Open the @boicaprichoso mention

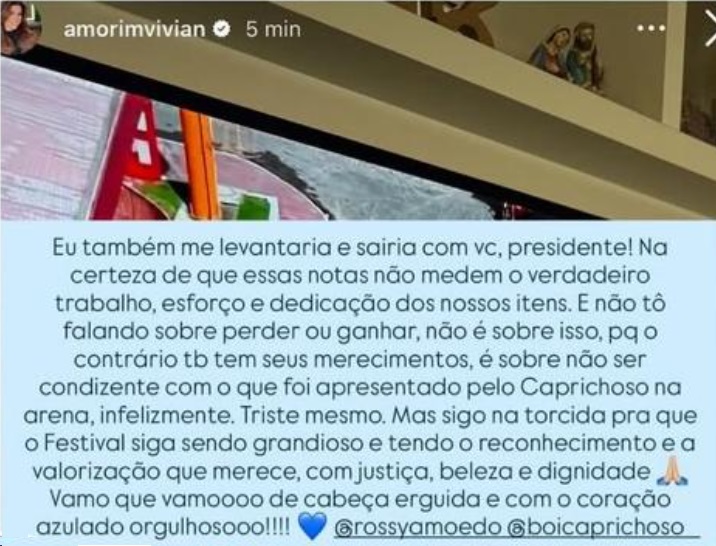click(x=595, y=527)
